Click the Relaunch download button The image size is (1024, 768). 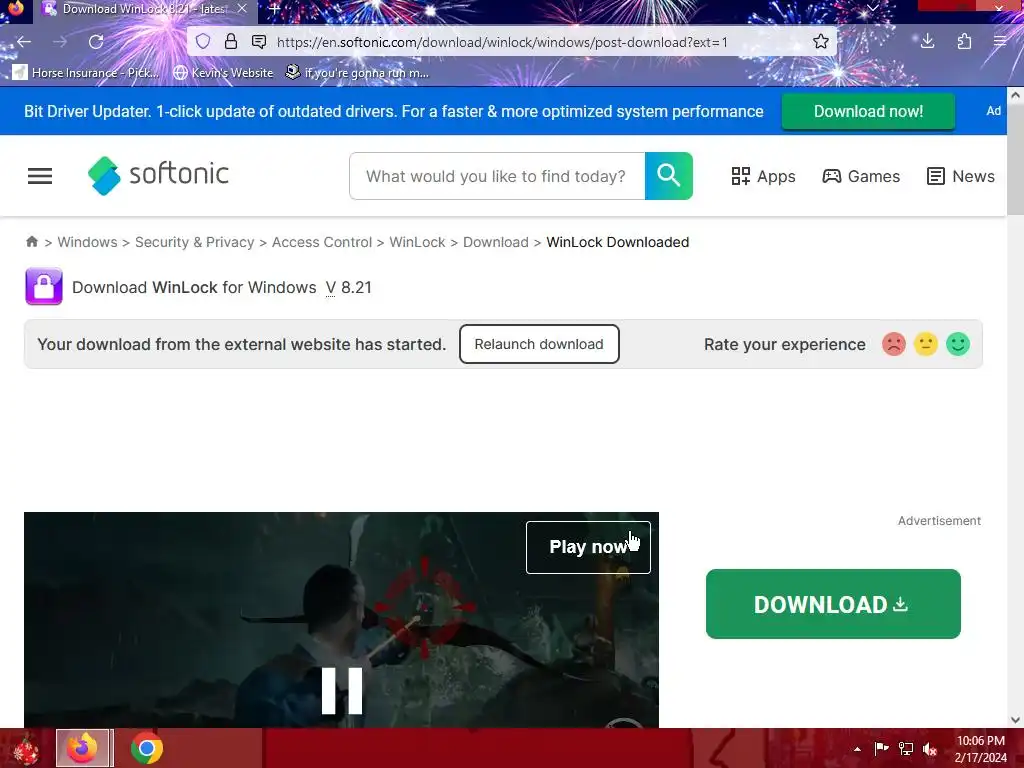click(539, 344)
